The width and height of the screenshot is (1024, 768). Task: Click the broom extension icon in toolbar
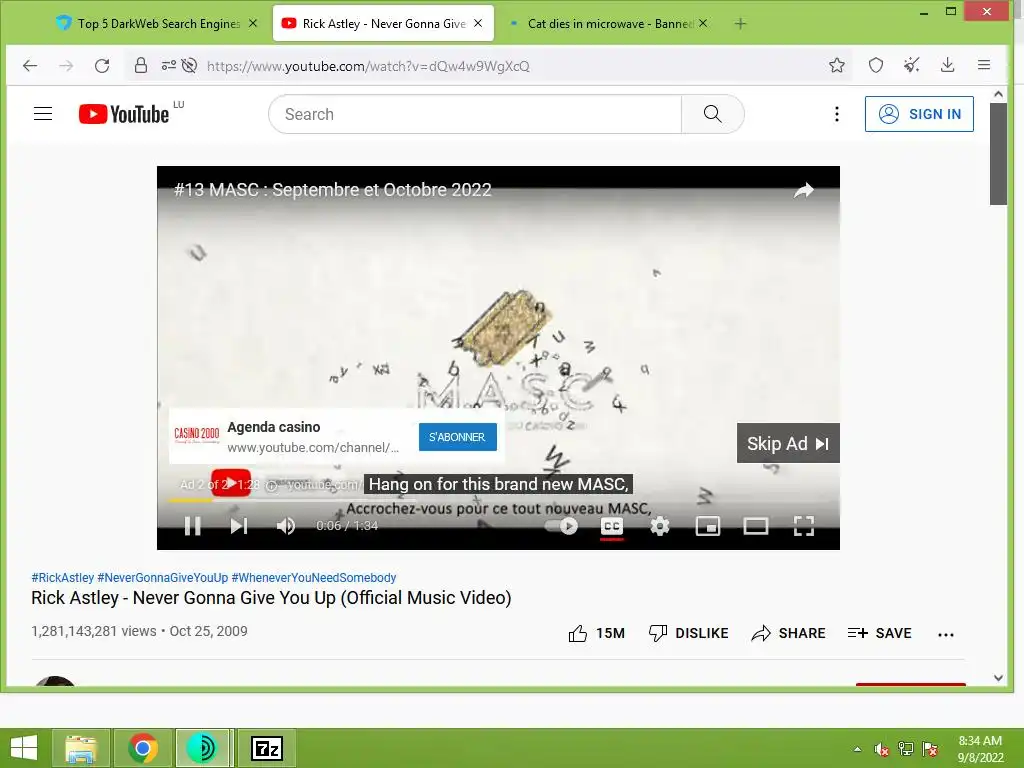point(912,65)
